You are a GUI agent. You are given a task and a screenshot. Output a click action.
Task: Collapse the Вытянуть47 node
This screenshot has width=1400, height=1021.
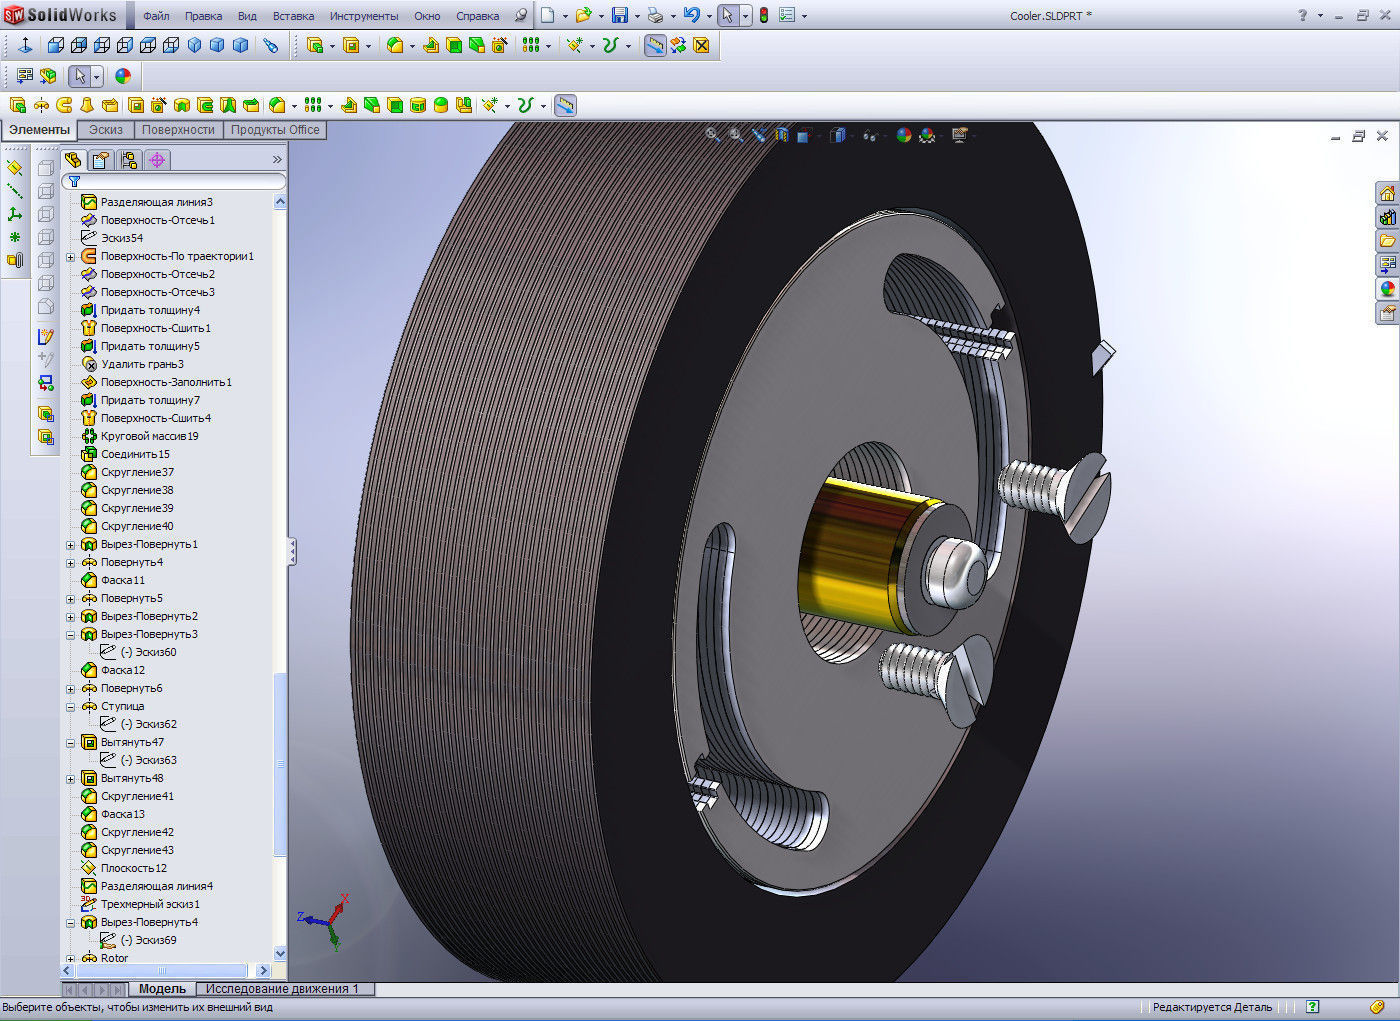point(71,743)
